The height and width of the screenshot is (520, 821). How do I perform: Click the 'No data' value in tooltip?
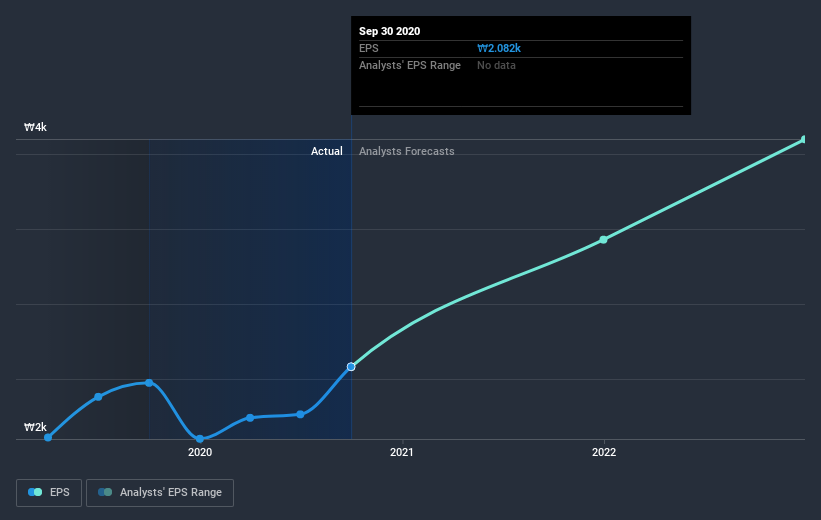click(496, 65)
